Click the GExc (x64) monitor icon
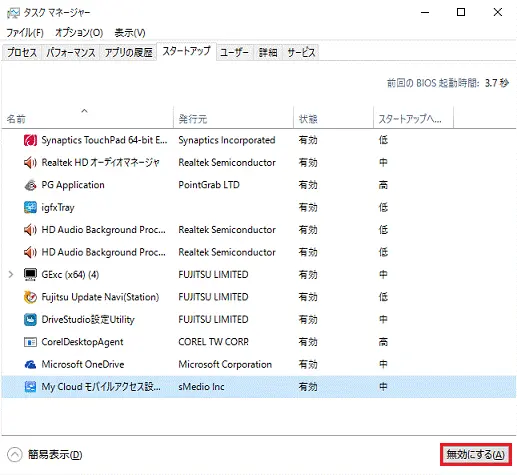Image resolution: width=517 pixels, height=475 pixels. pos(30,275)
